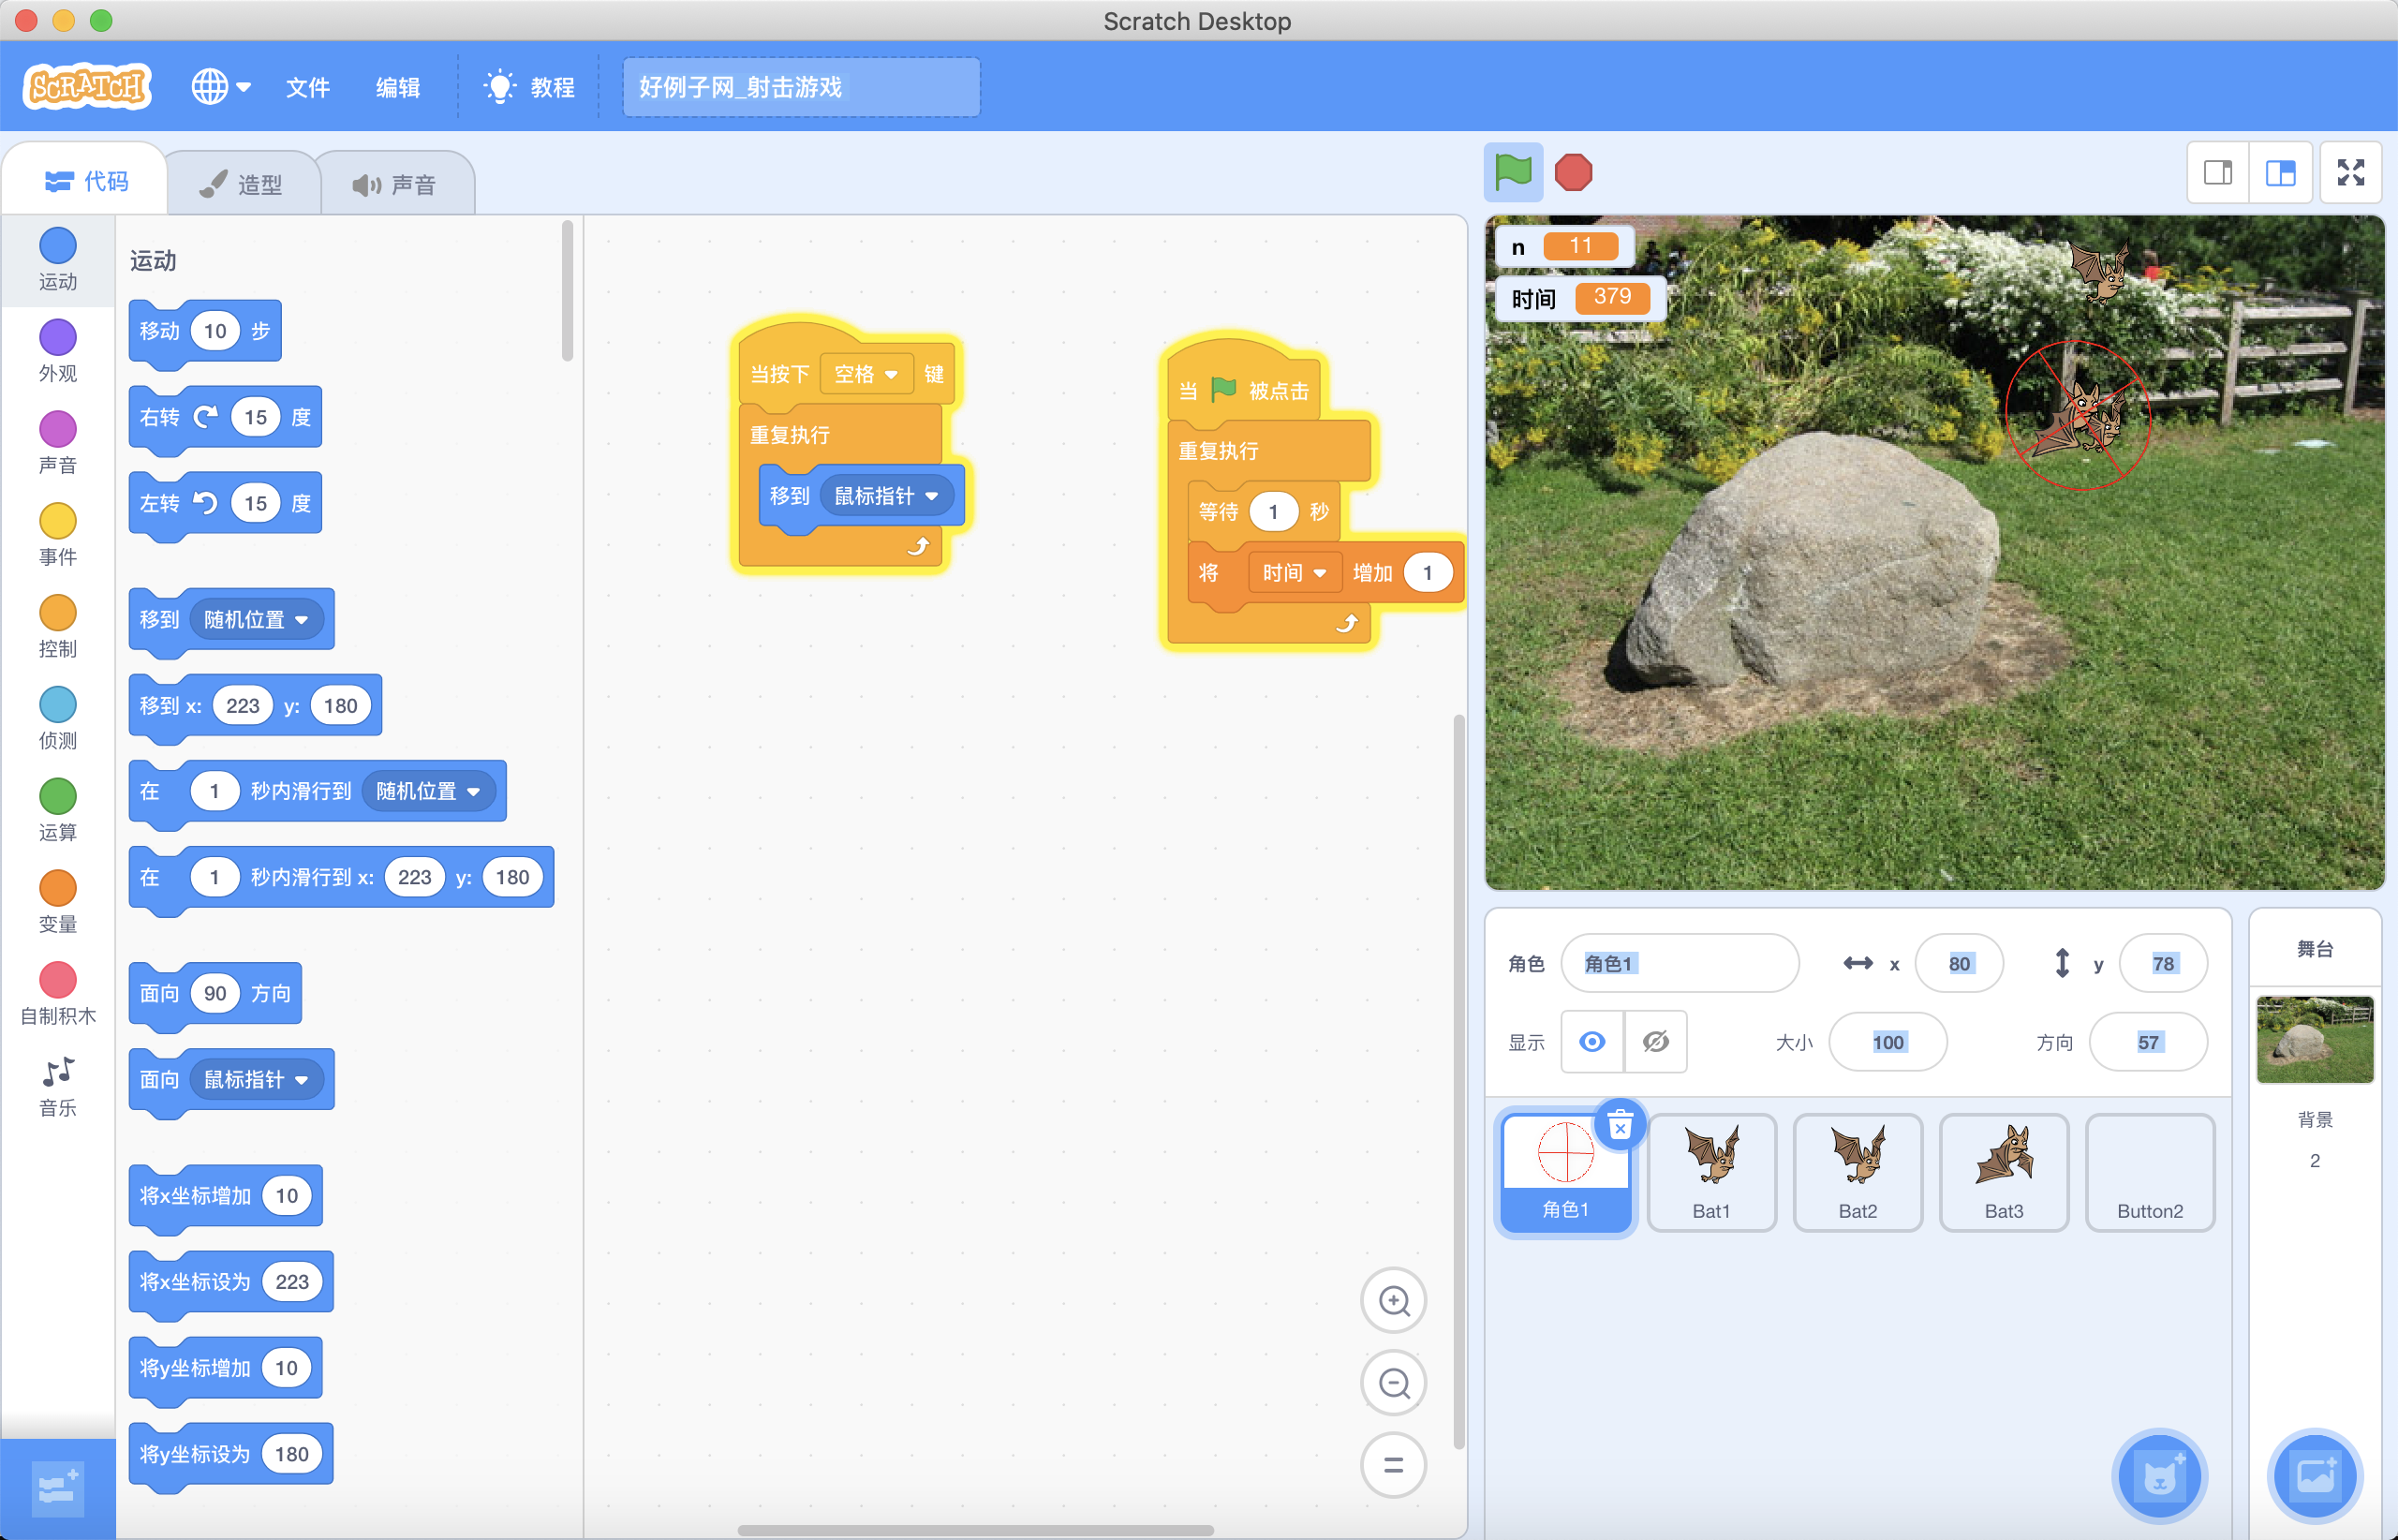Select the 侦测 block category

58,719
